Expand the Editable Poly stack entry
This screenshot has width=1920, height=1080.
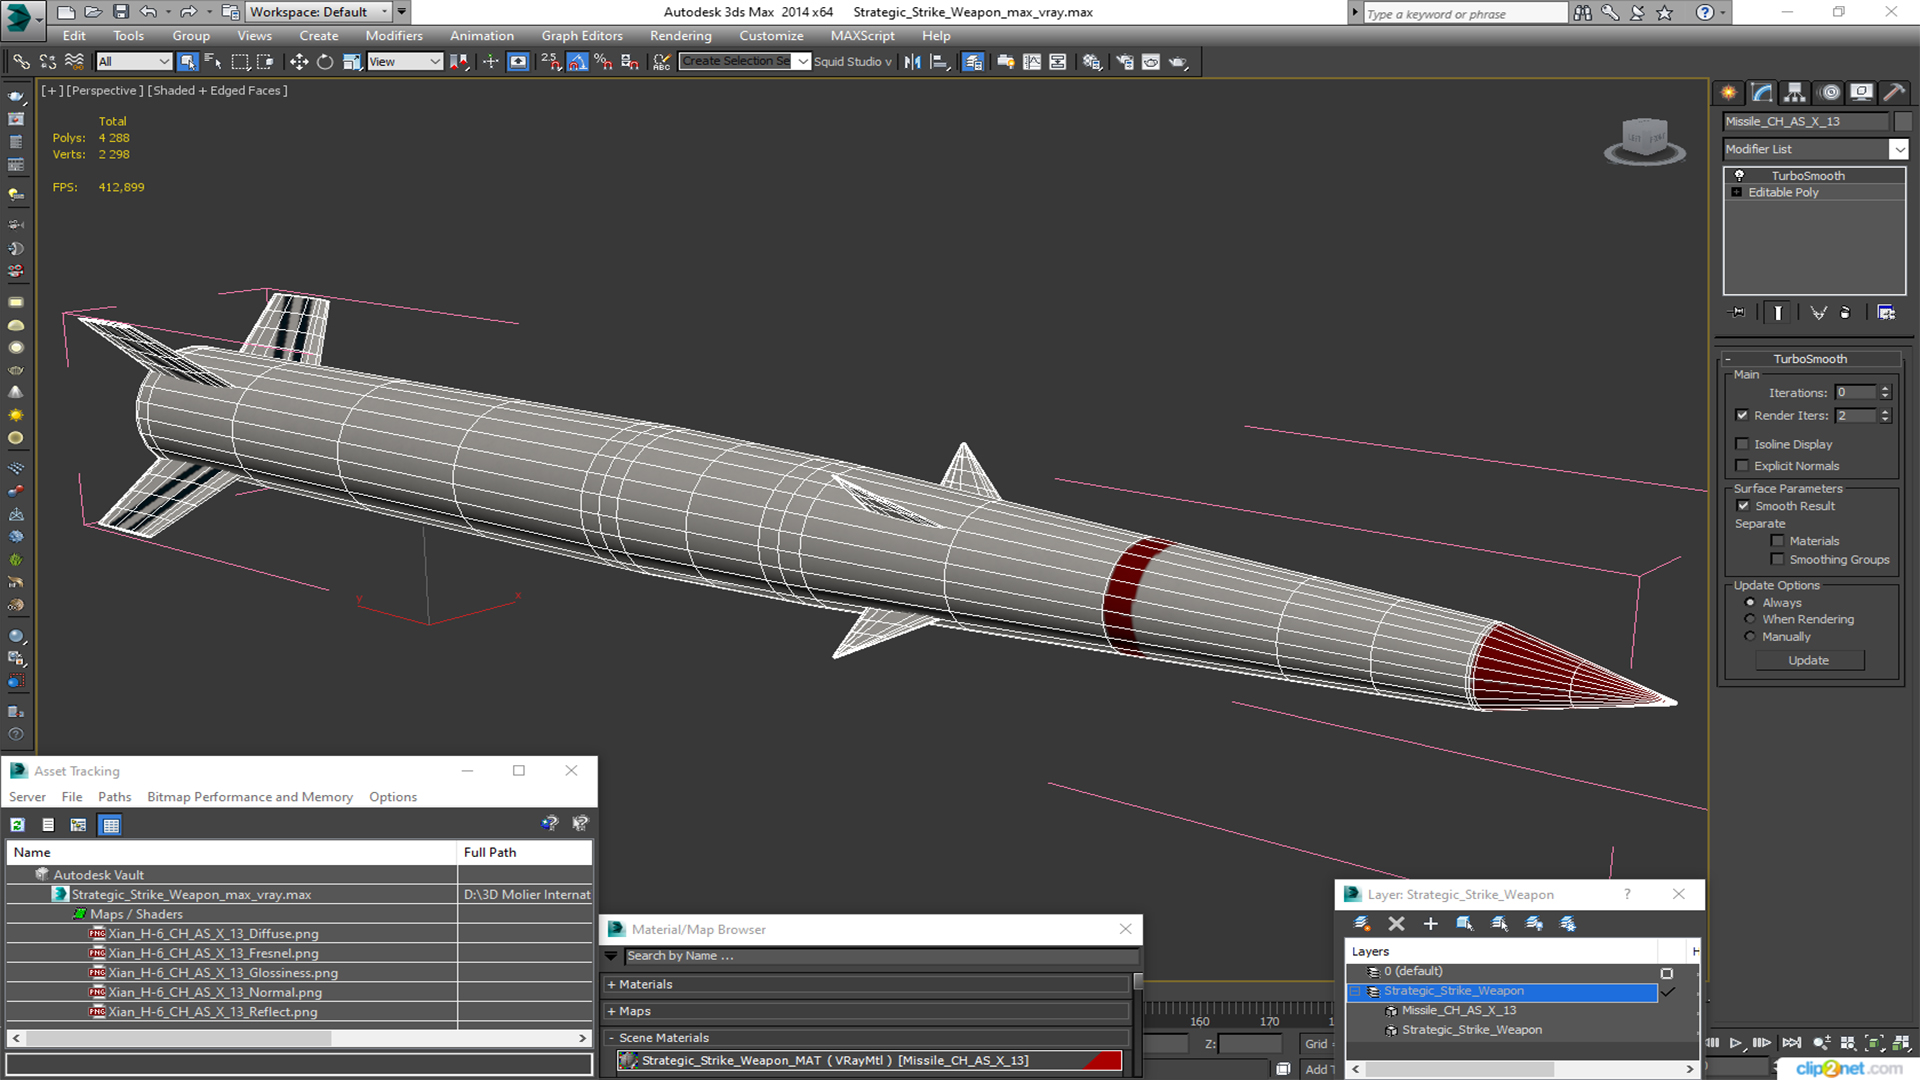[x=1737, y=193]
